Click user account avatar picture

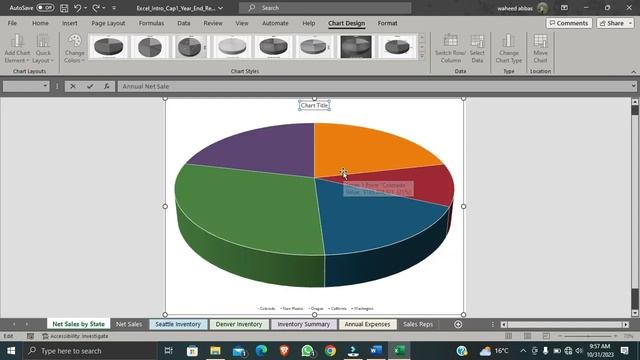point(542,8)
